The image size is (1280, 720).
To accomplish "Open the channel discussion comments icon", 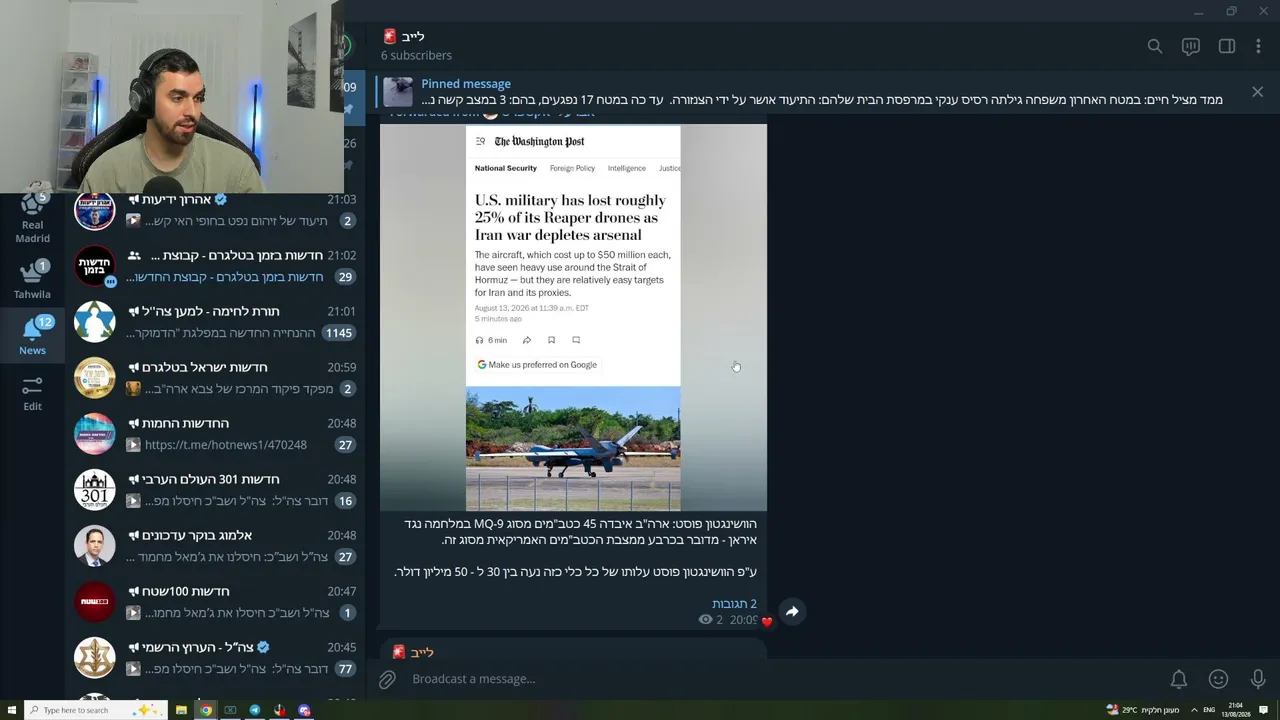I will coord(1191,46).
